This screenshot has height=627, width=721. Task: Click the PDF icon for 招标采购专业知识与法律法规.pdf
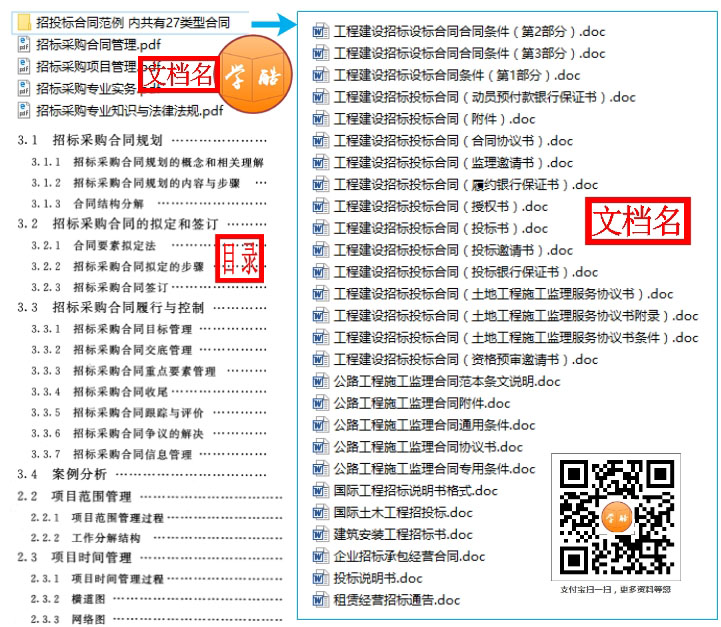point(25,110)
